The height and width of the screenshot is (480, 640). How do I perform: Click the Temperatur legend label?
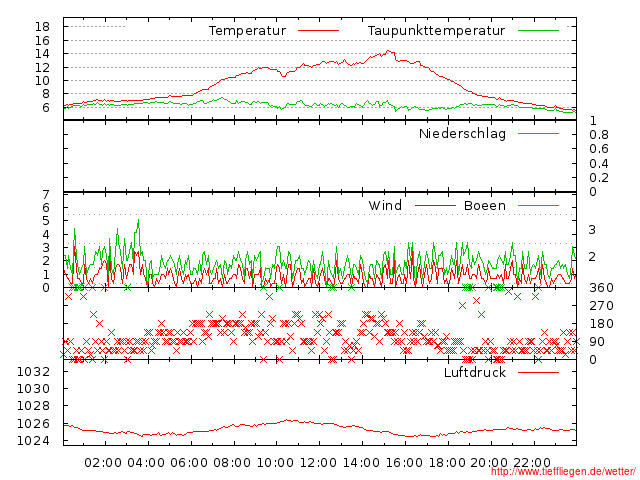point(247,31)
